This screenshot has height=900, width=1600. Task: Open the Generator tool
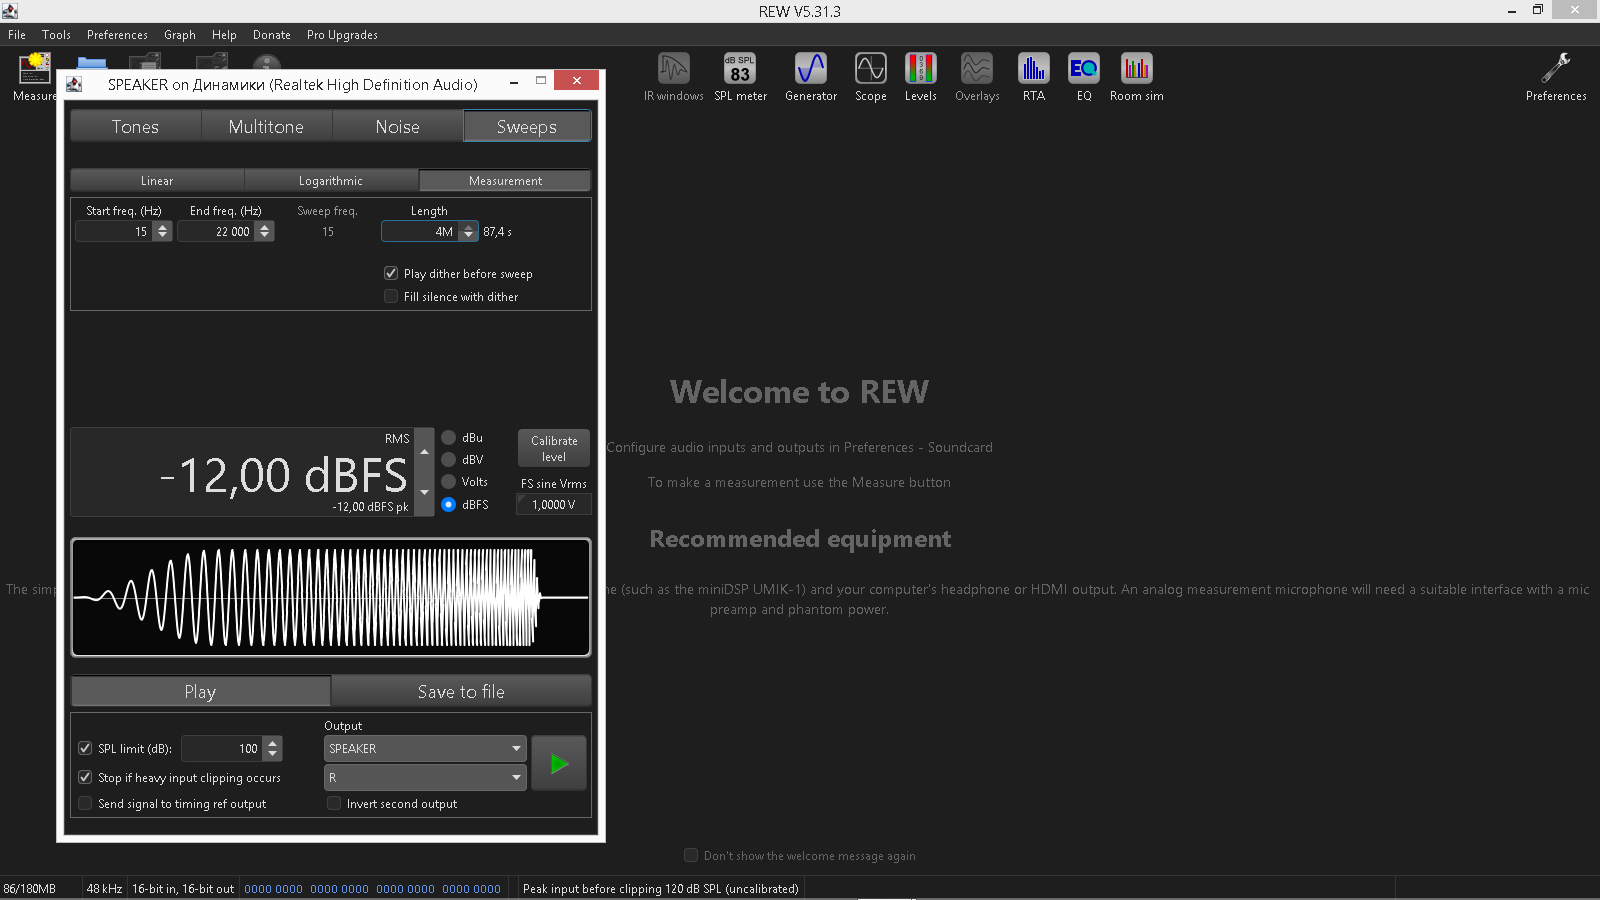point(811,77)
